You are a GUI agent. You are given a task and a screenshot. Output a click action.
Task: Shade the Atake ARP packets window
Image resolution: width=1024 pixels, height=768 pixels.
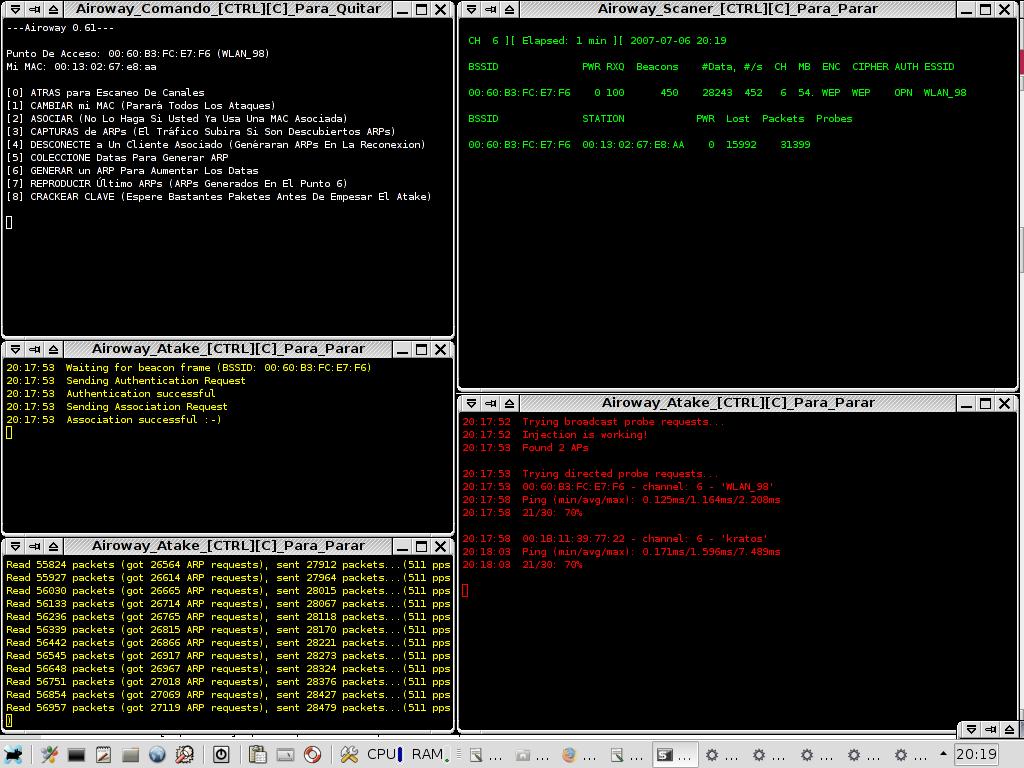pyautogui.click(x=54, y=546)
